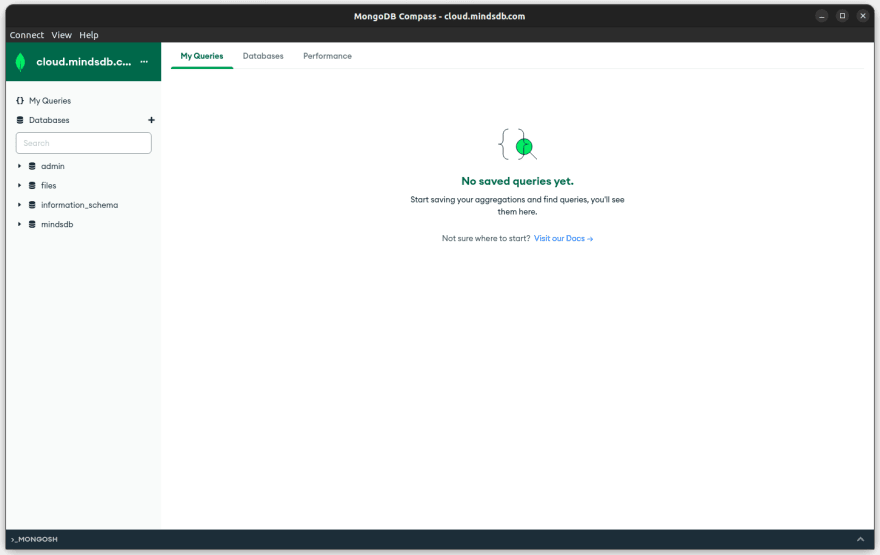The width and height of the screenshot is (880, 555).
Task: Expand the information_schema database tree
Action: (x=19, y=205)
